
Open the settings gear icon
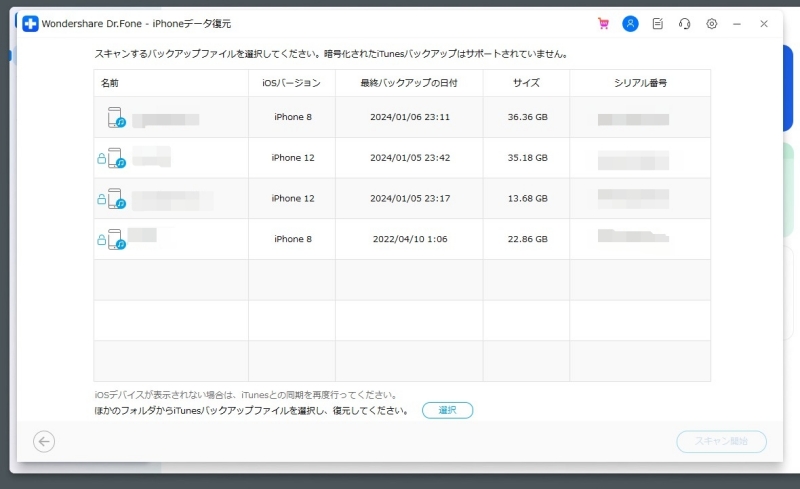712,23
